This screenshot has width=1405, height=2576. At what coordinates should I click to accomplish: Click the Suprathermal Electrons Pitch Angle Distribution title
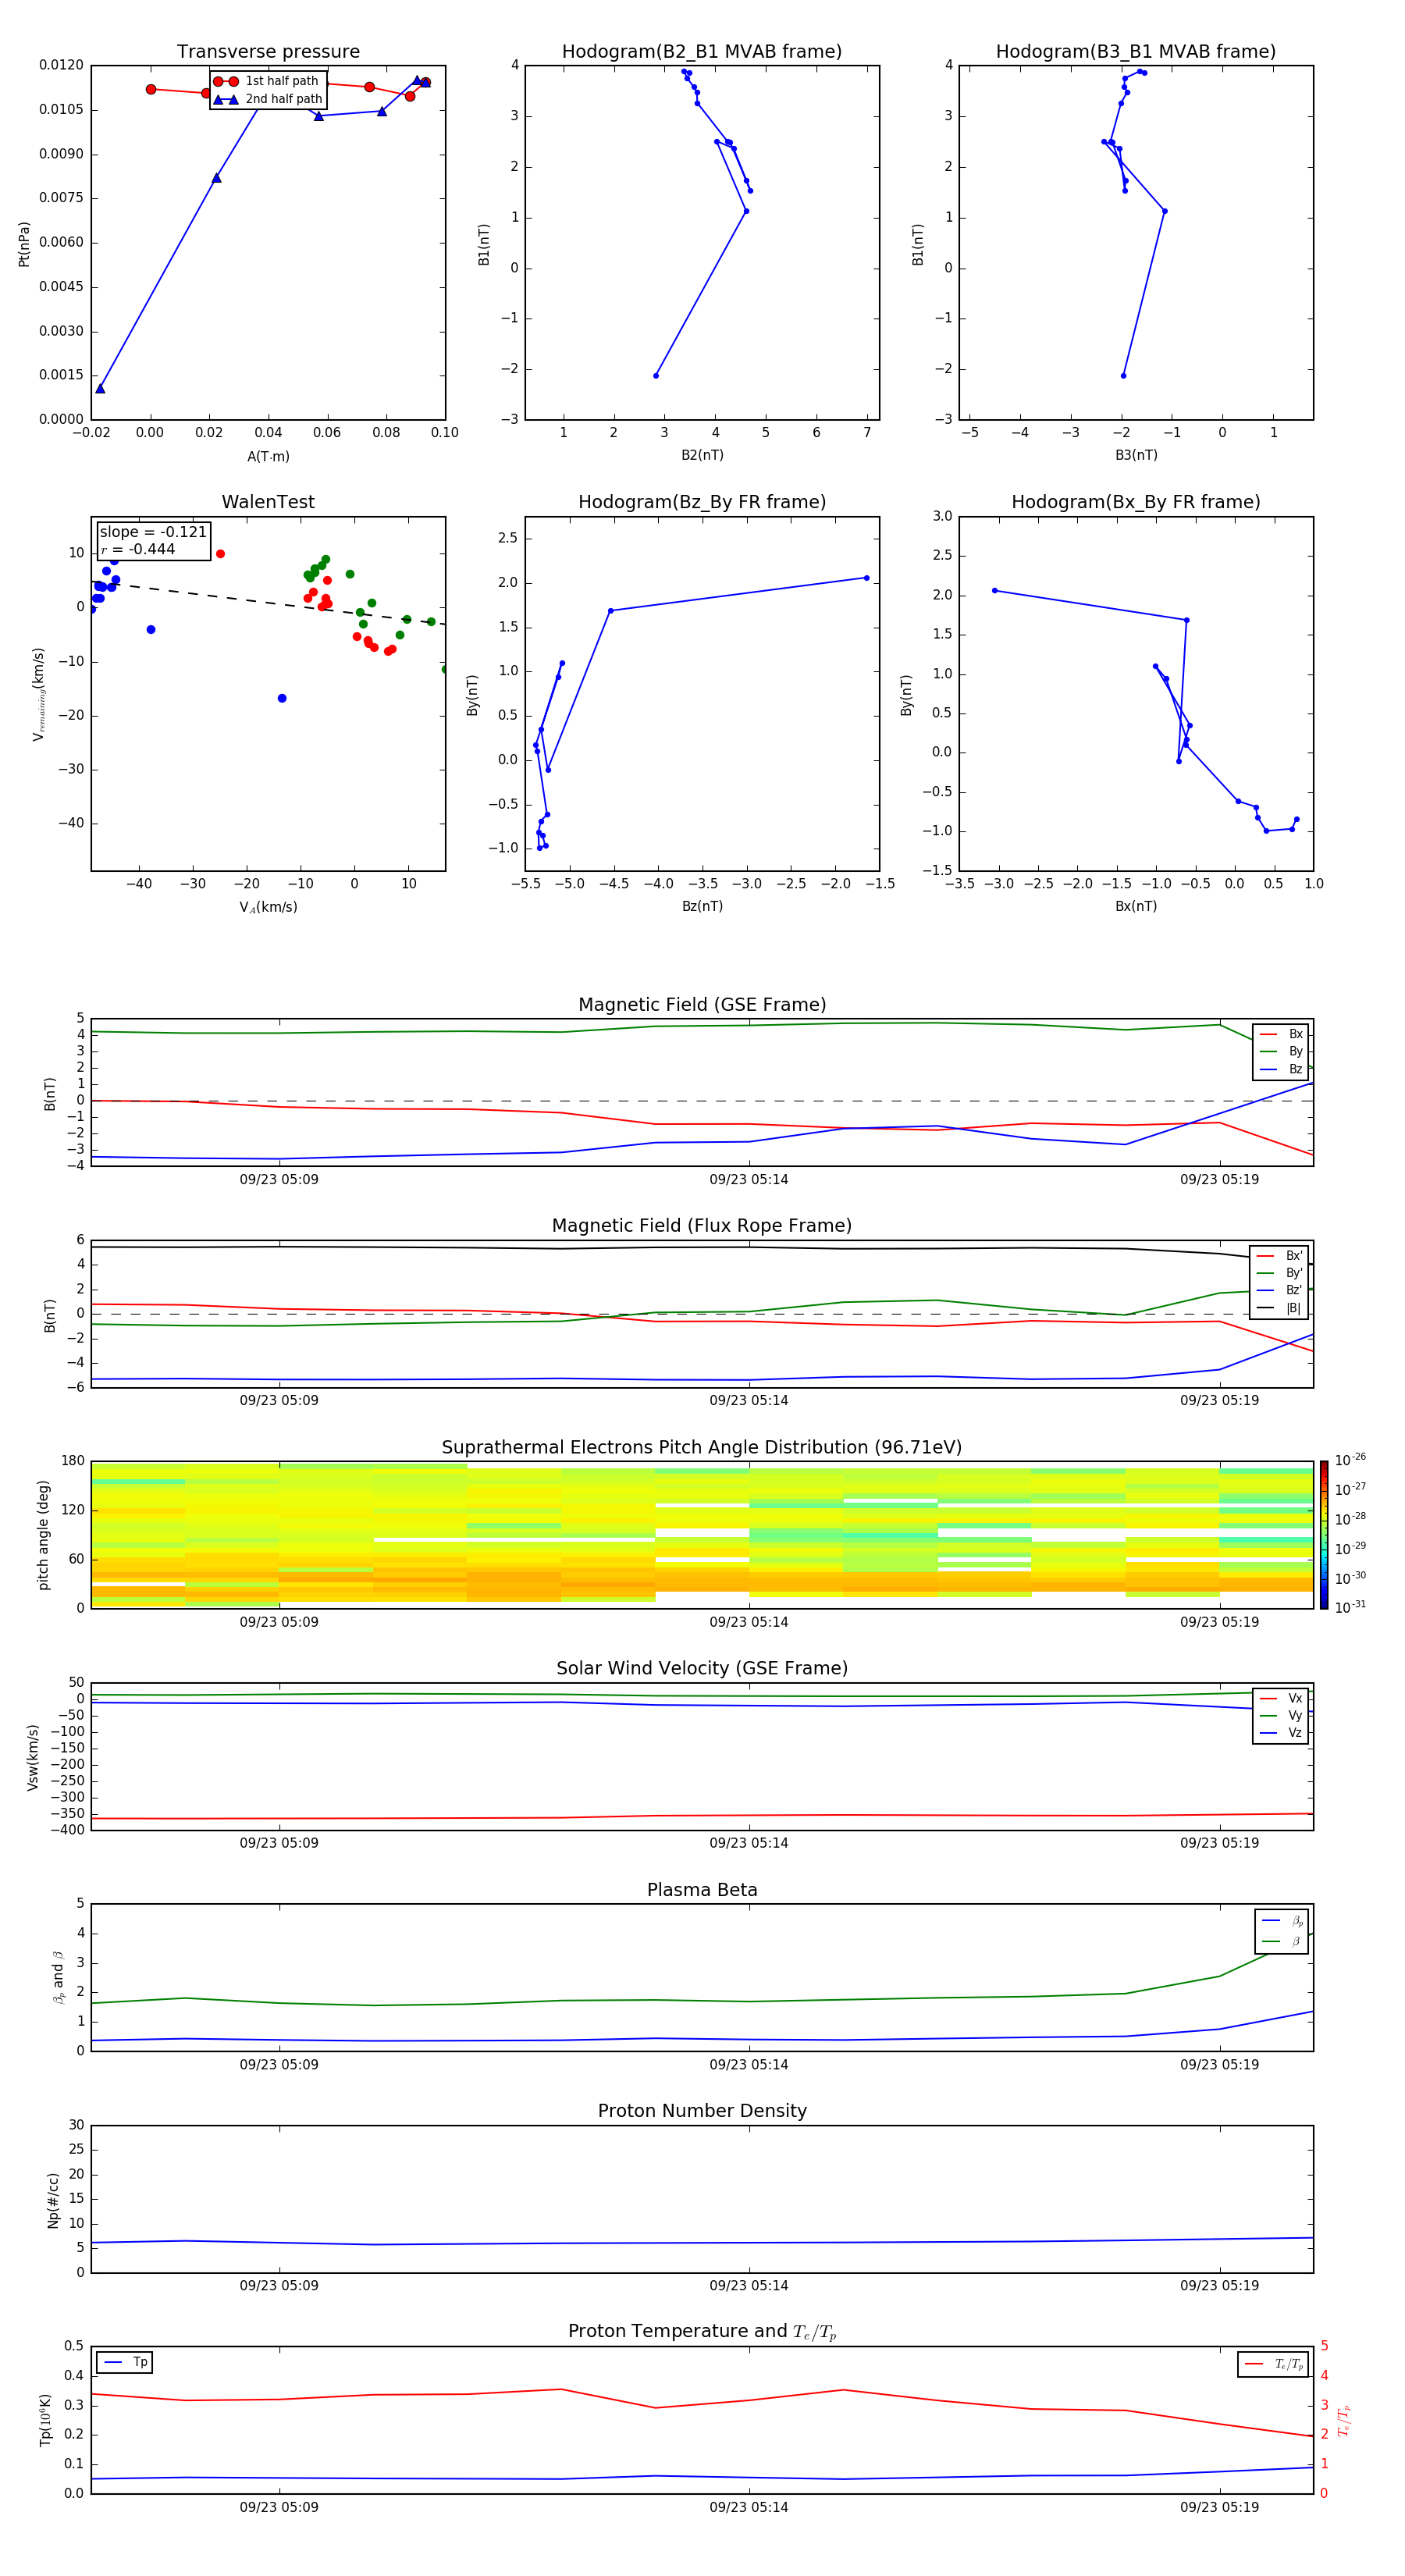tap(702, 1448)
